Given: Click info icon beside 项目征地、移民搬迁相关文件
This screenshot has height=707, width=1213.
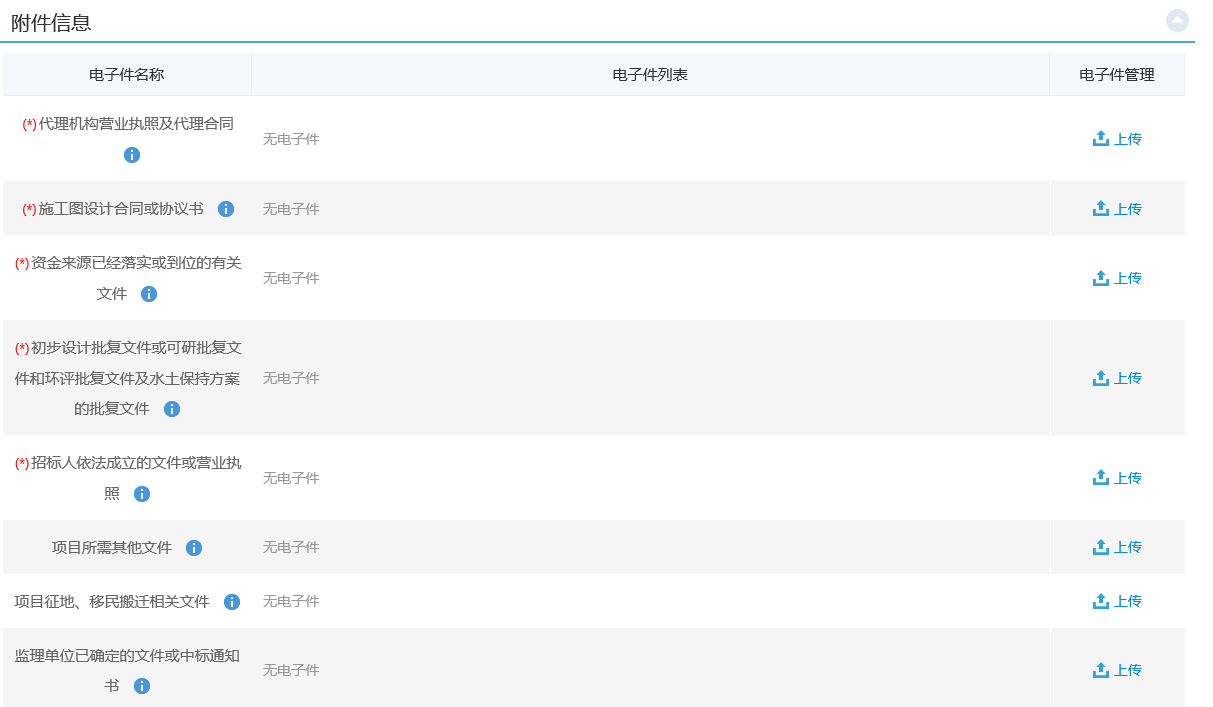Looking at the screenshot, I should pyautogui.click(x=232, y=602).
